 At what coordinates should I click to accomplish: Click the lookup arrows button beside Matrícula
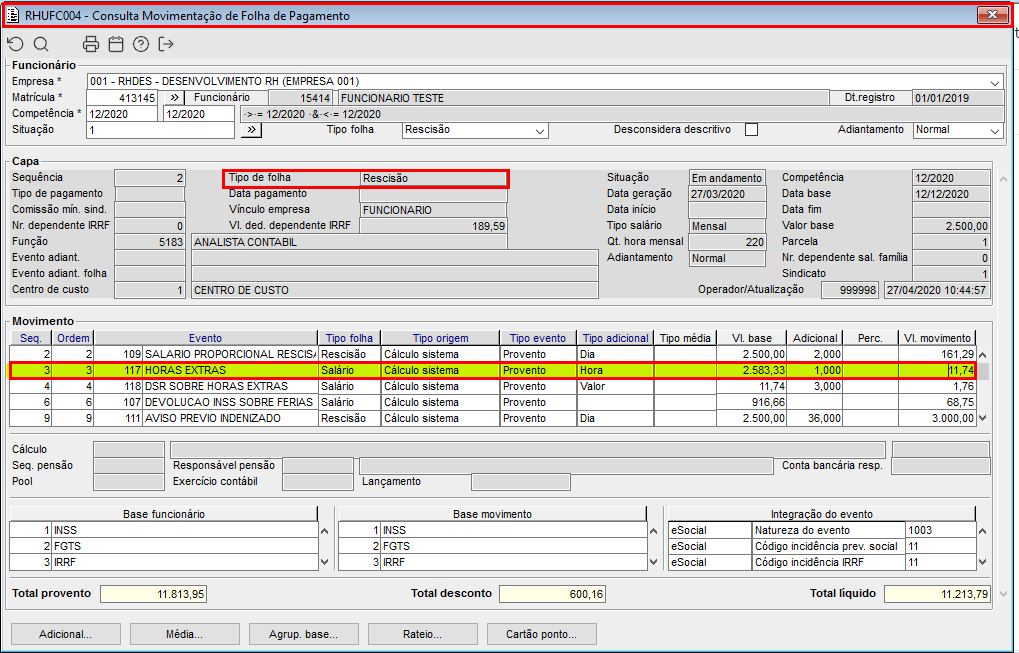pos(172,98)
